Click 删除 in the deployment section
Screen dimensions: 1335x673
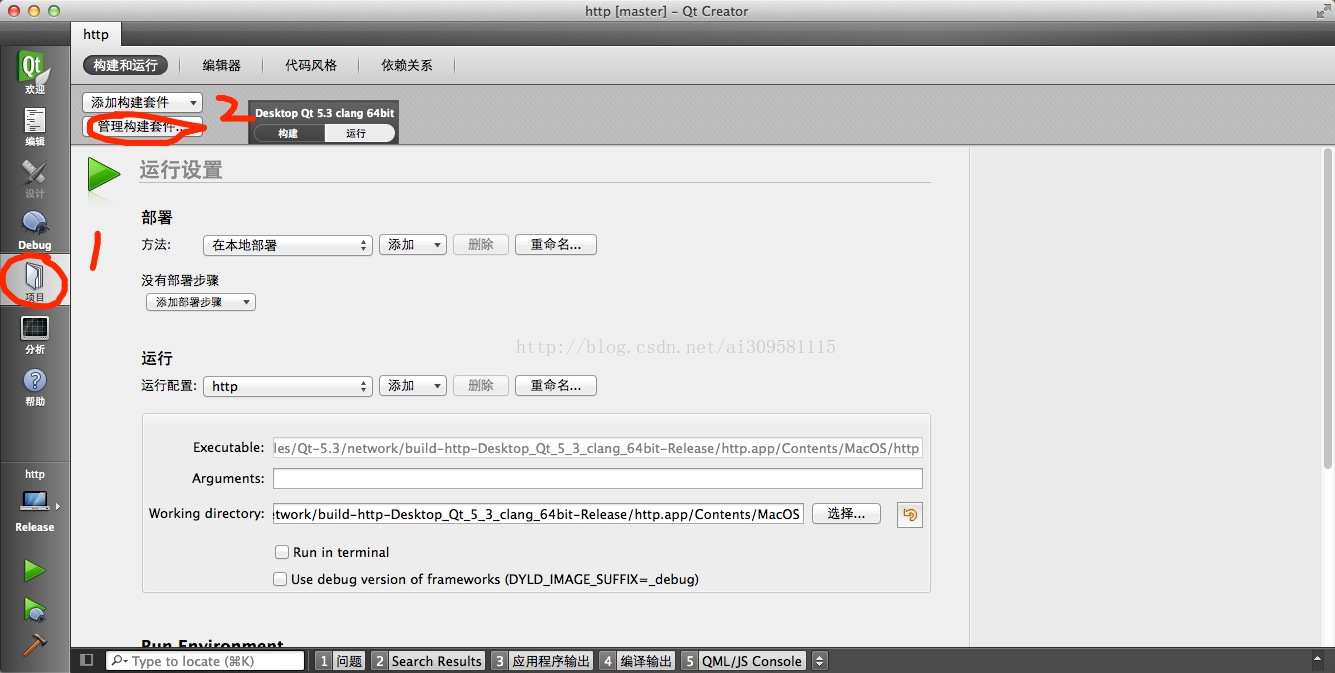pyautogui.click(x=481, y=245)
